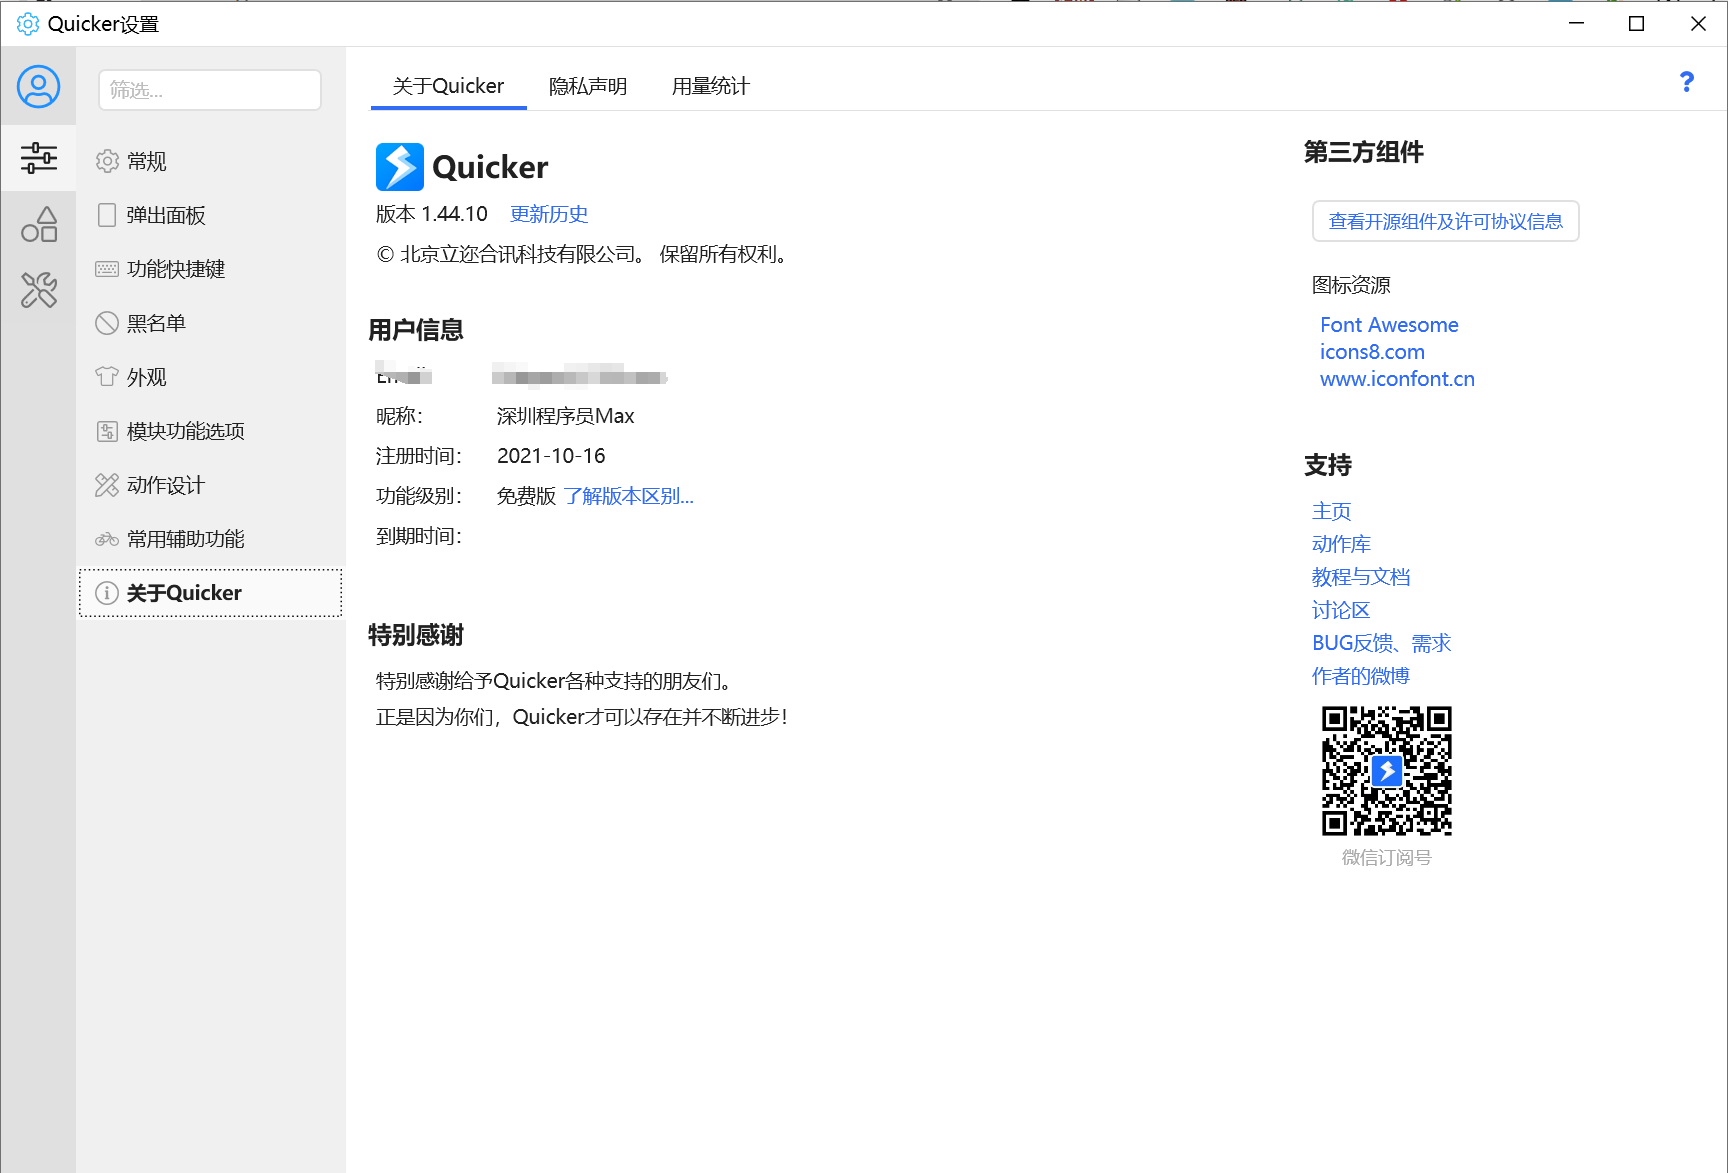1728x1173 pixels.
Task: Open the 主页 support link
Action: click(x=1331, y=511)
